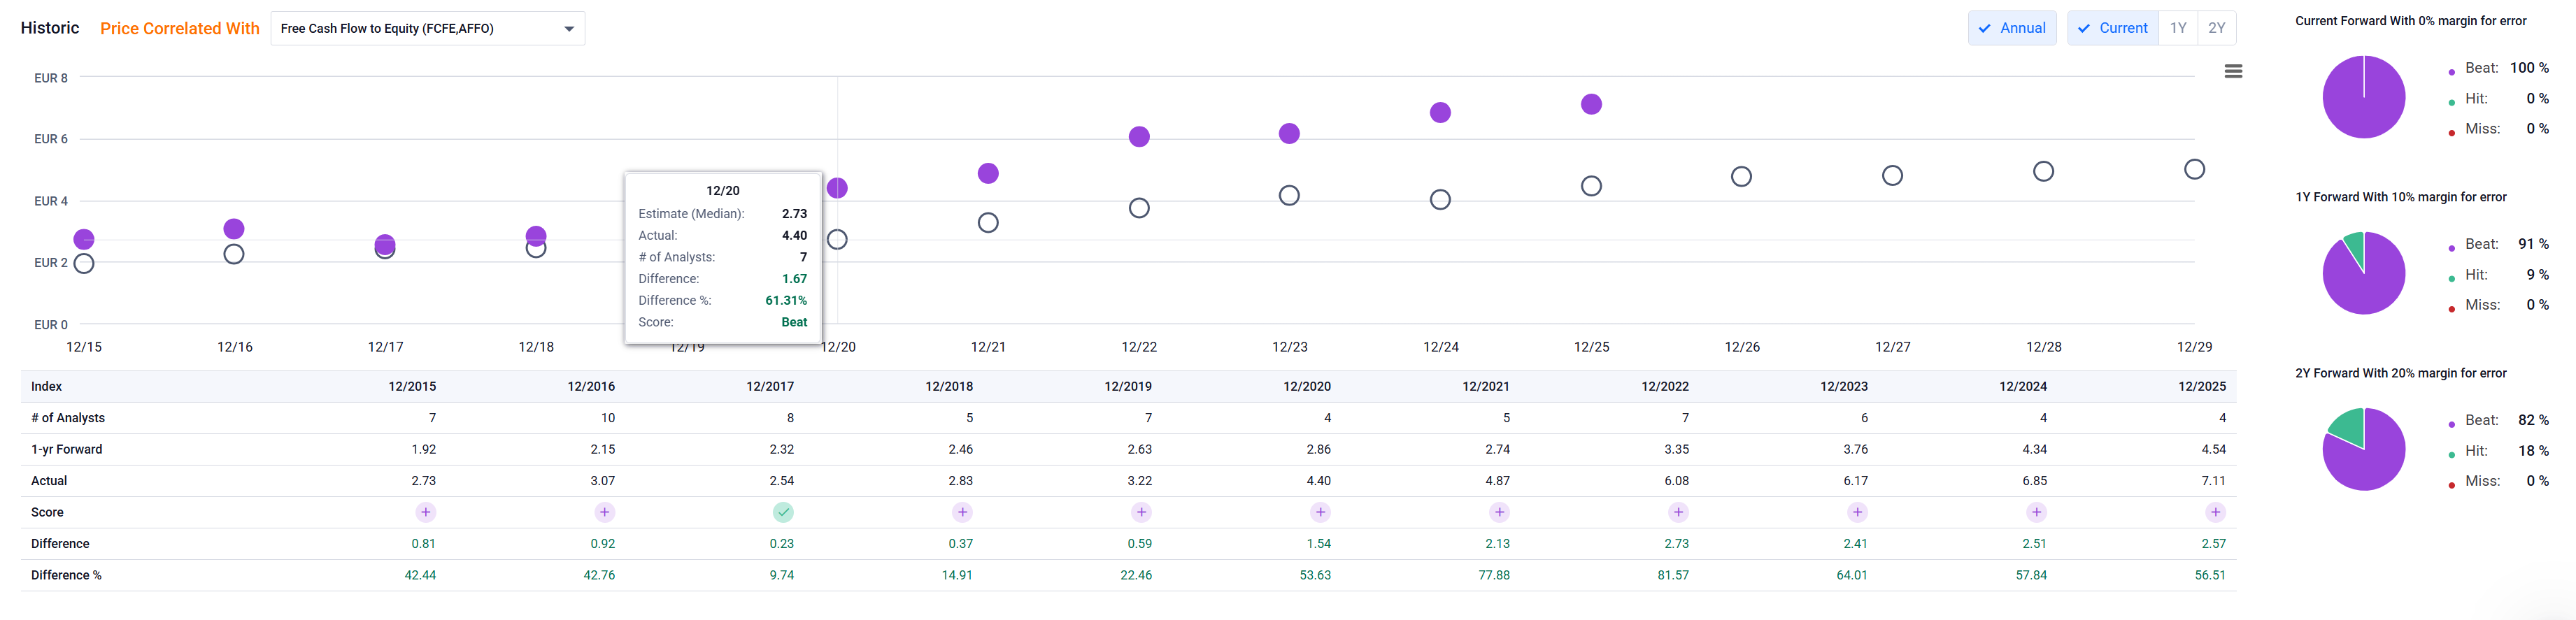Click the 1Y Forward pie chart
Image resolution: width=2576 pixels, height=620 pixels.
(x=2364, y=273)
